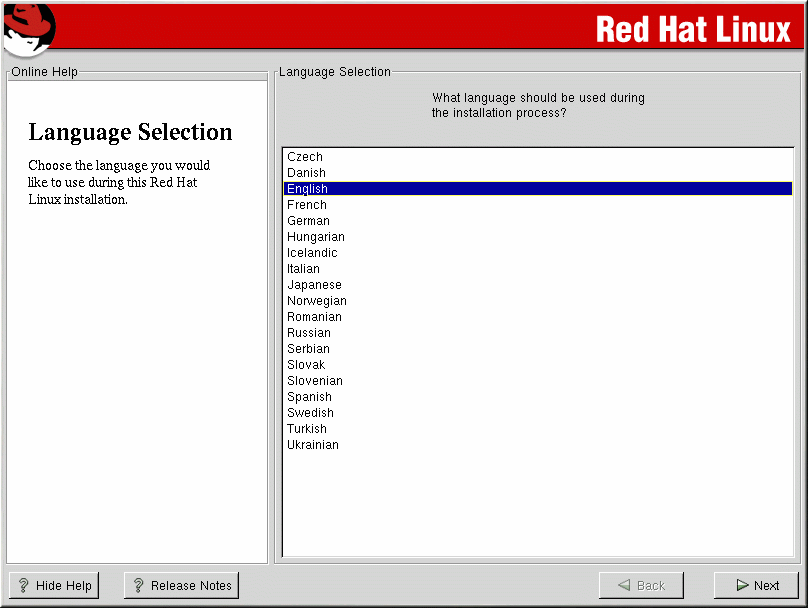Choose Norwegian language entry
This screenshot has height=608, width=808.
pyautogui.click(x=317, y=301)
